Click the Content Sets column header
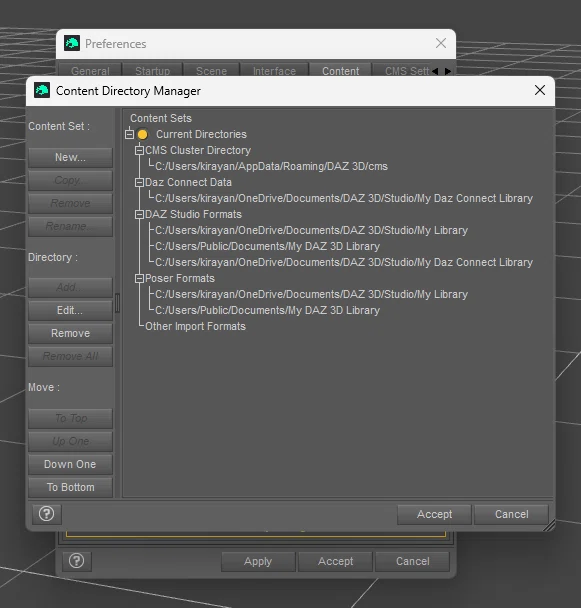The image size is (581, 608). coord(161,118)
